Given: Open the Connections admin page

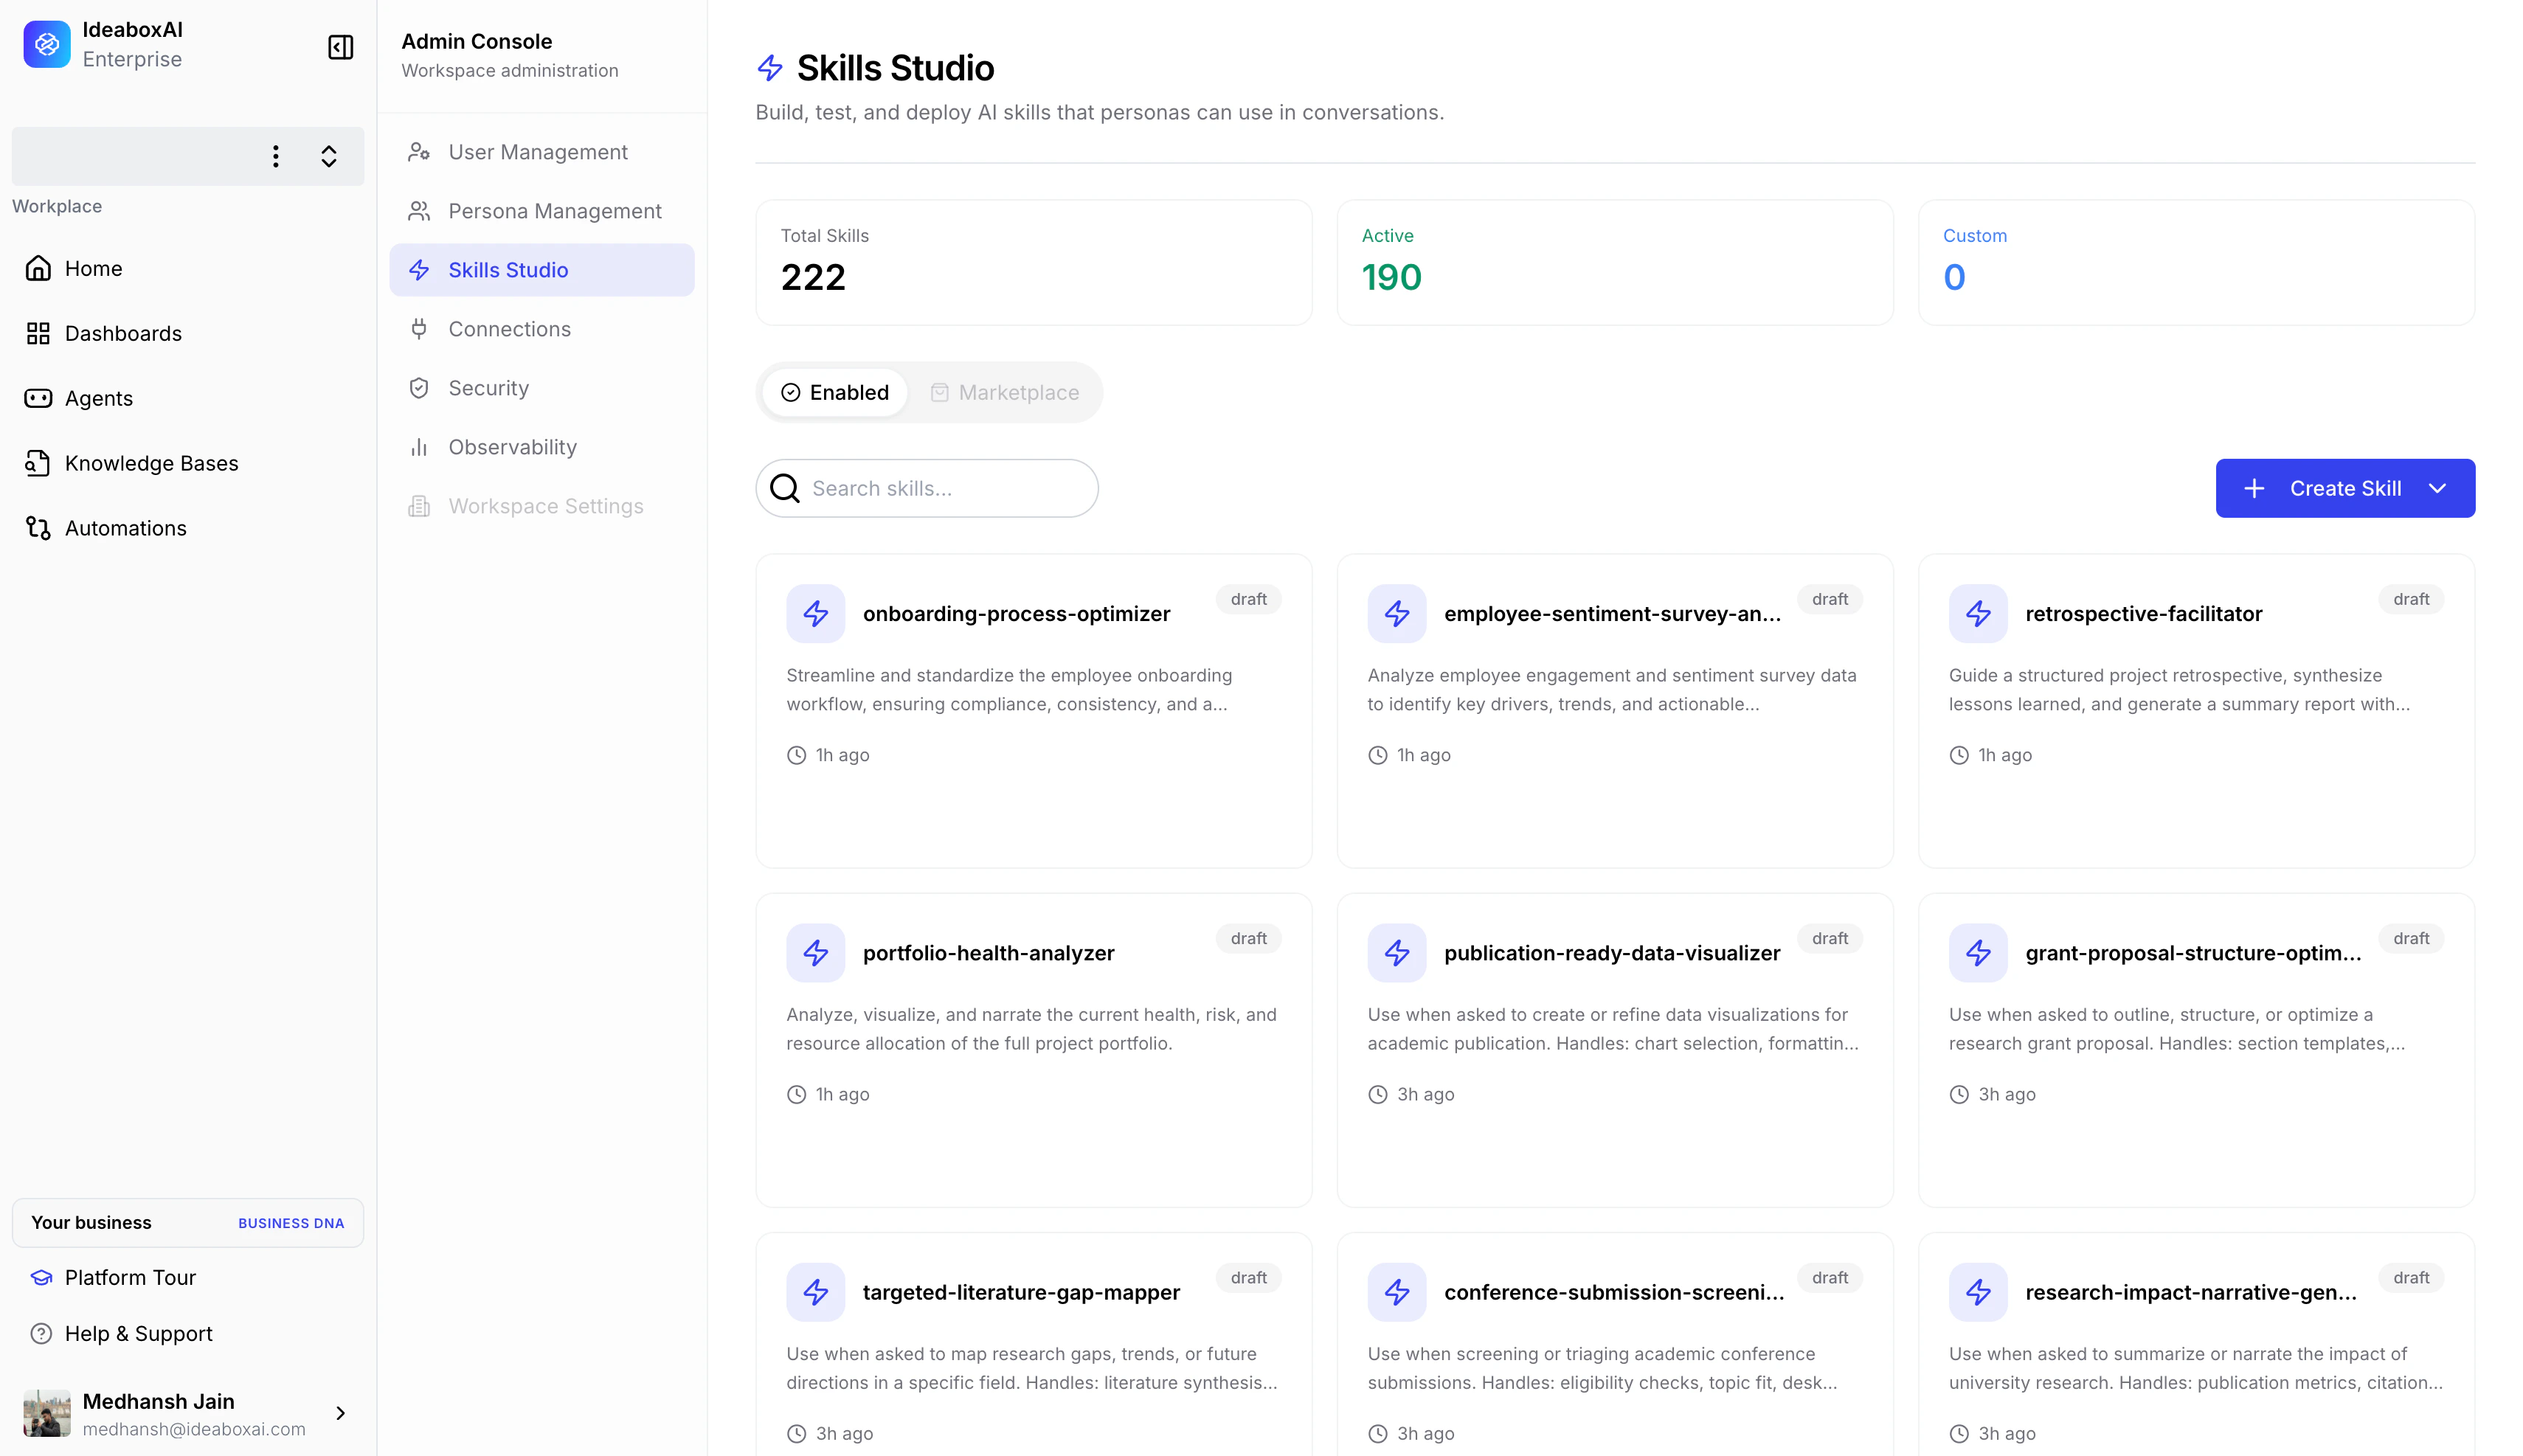Looking at the screenshot, I should [542, 329].
